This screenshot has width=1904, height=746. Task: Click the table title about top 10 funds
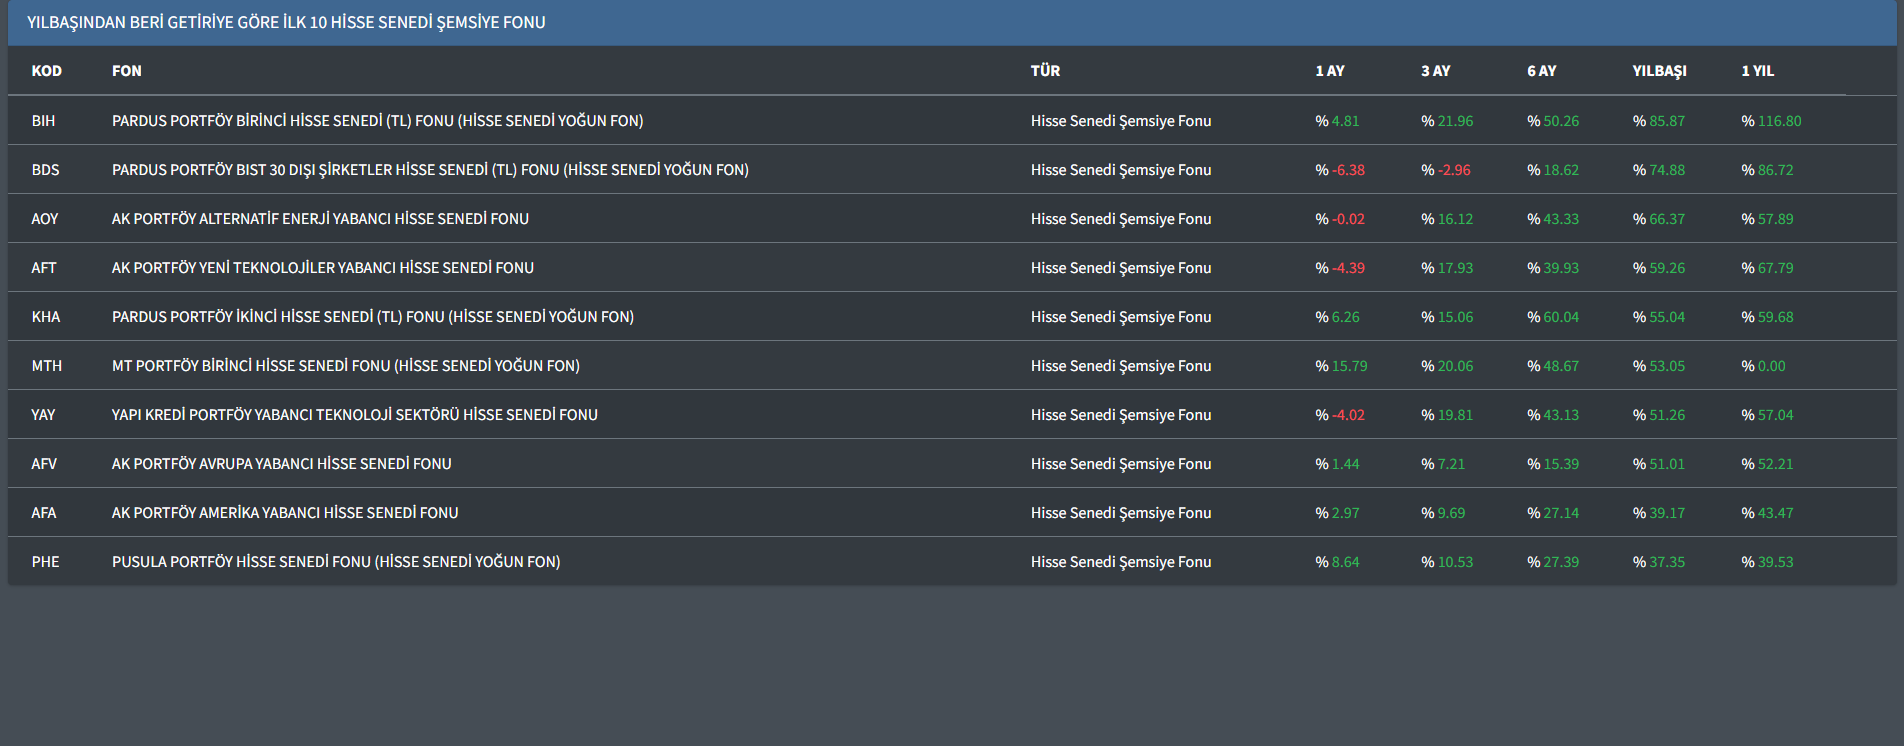[286, 23]
